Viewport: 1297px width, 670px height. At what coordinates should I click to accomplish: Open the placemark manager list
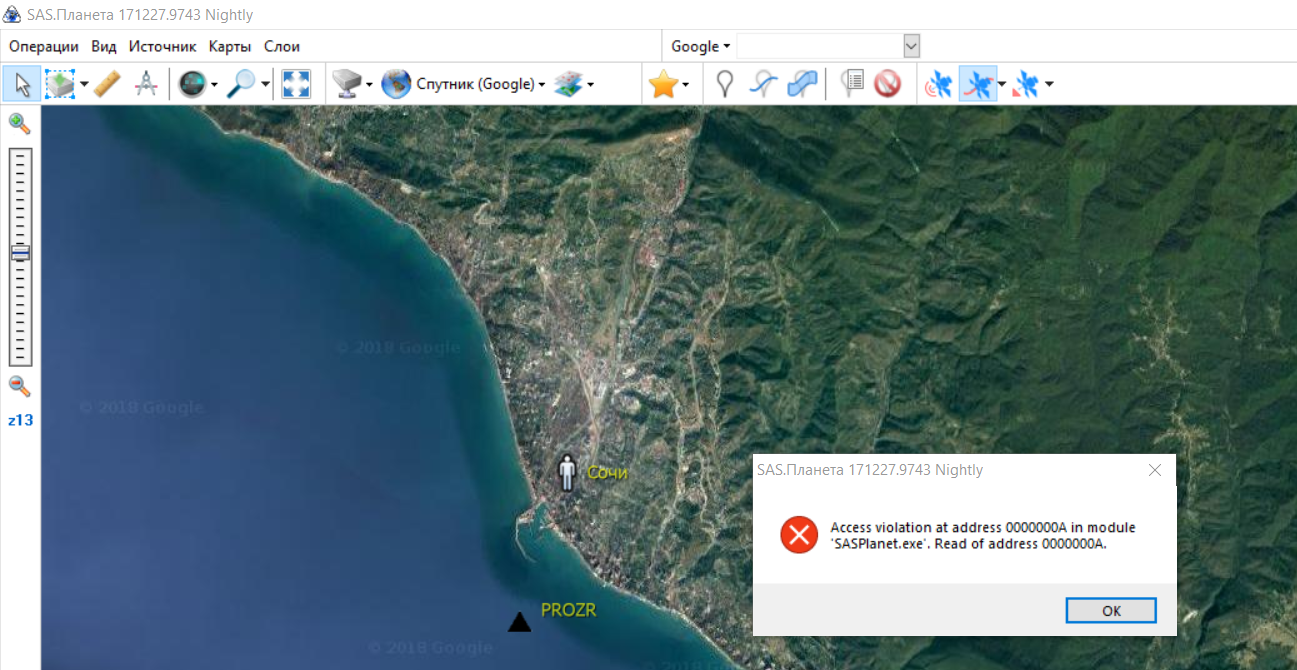tap(851, 84)
